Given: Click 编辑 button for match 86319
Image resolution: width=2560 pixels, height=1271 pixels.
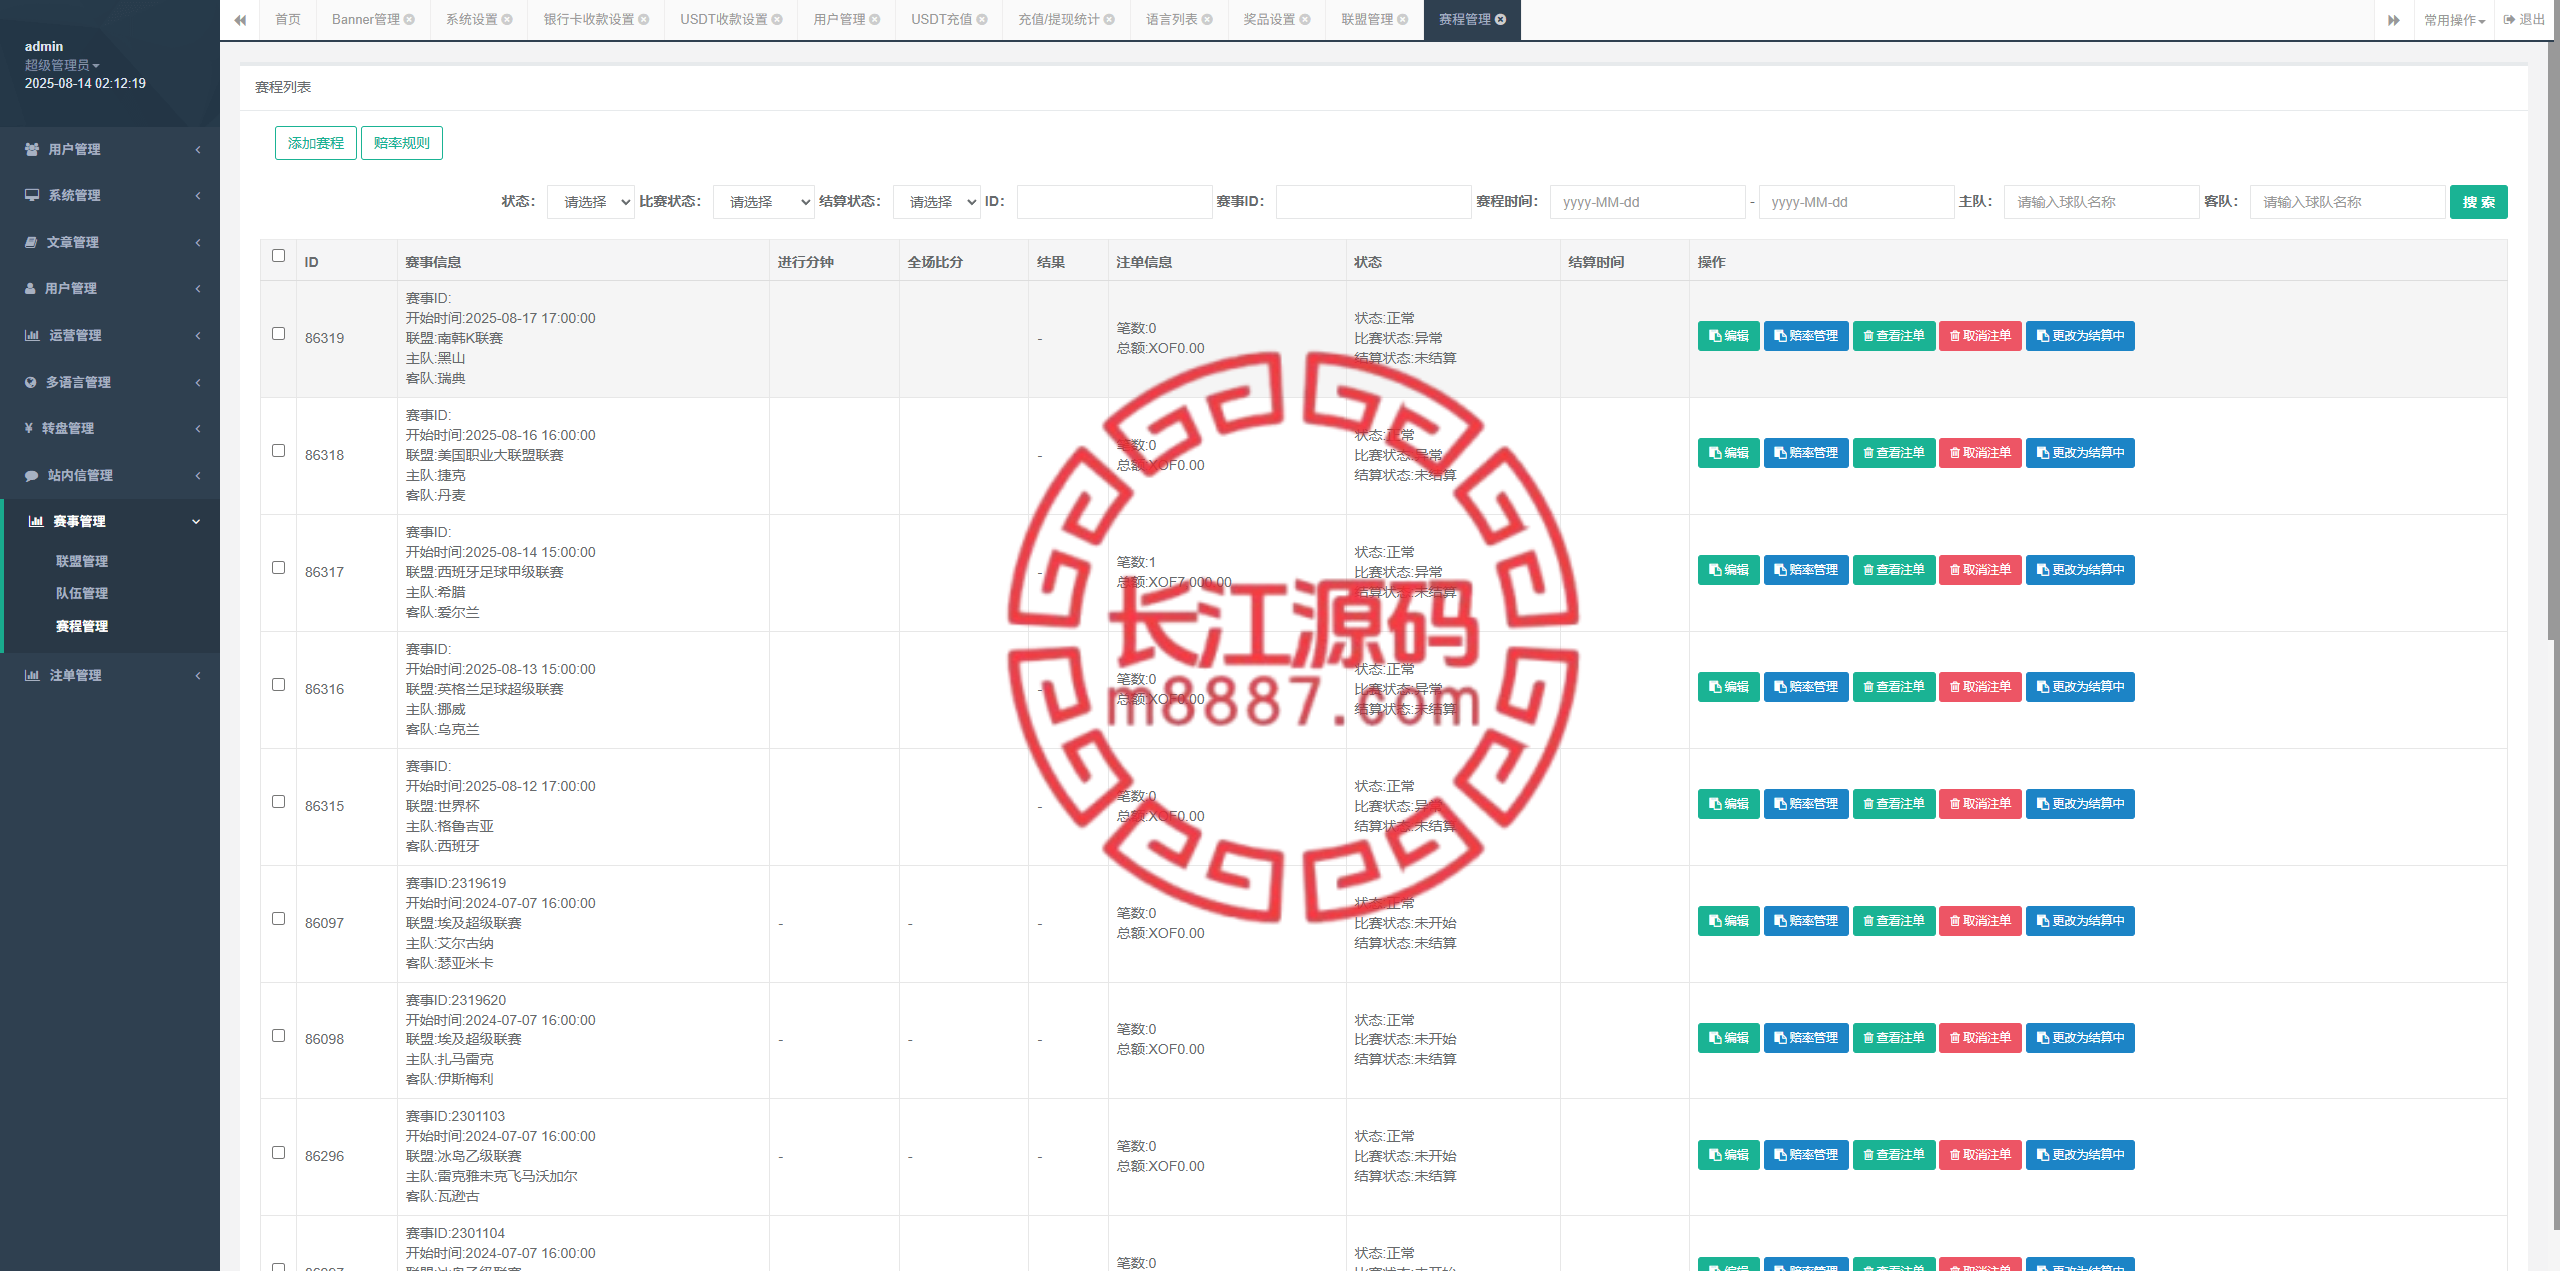Looking at the screenshot, I should point(1728,336).
